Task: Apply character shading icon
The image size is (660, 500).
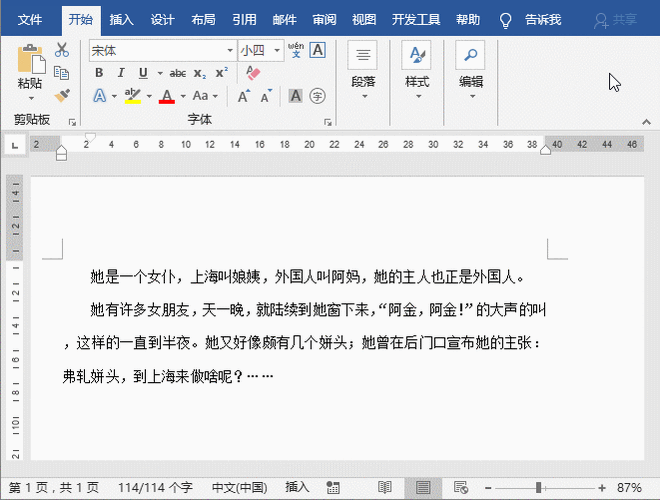Action: click(x=296, y=96)
